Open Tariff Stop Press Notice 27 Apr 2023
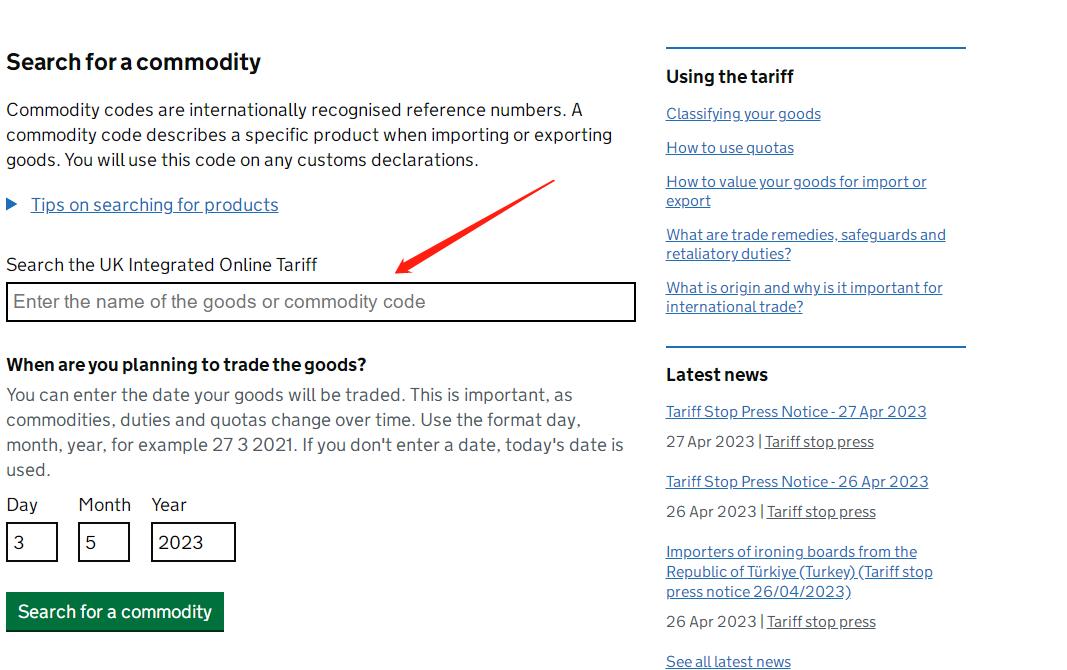The height and width of the screenshot is (670, 1067). [796, 412]
